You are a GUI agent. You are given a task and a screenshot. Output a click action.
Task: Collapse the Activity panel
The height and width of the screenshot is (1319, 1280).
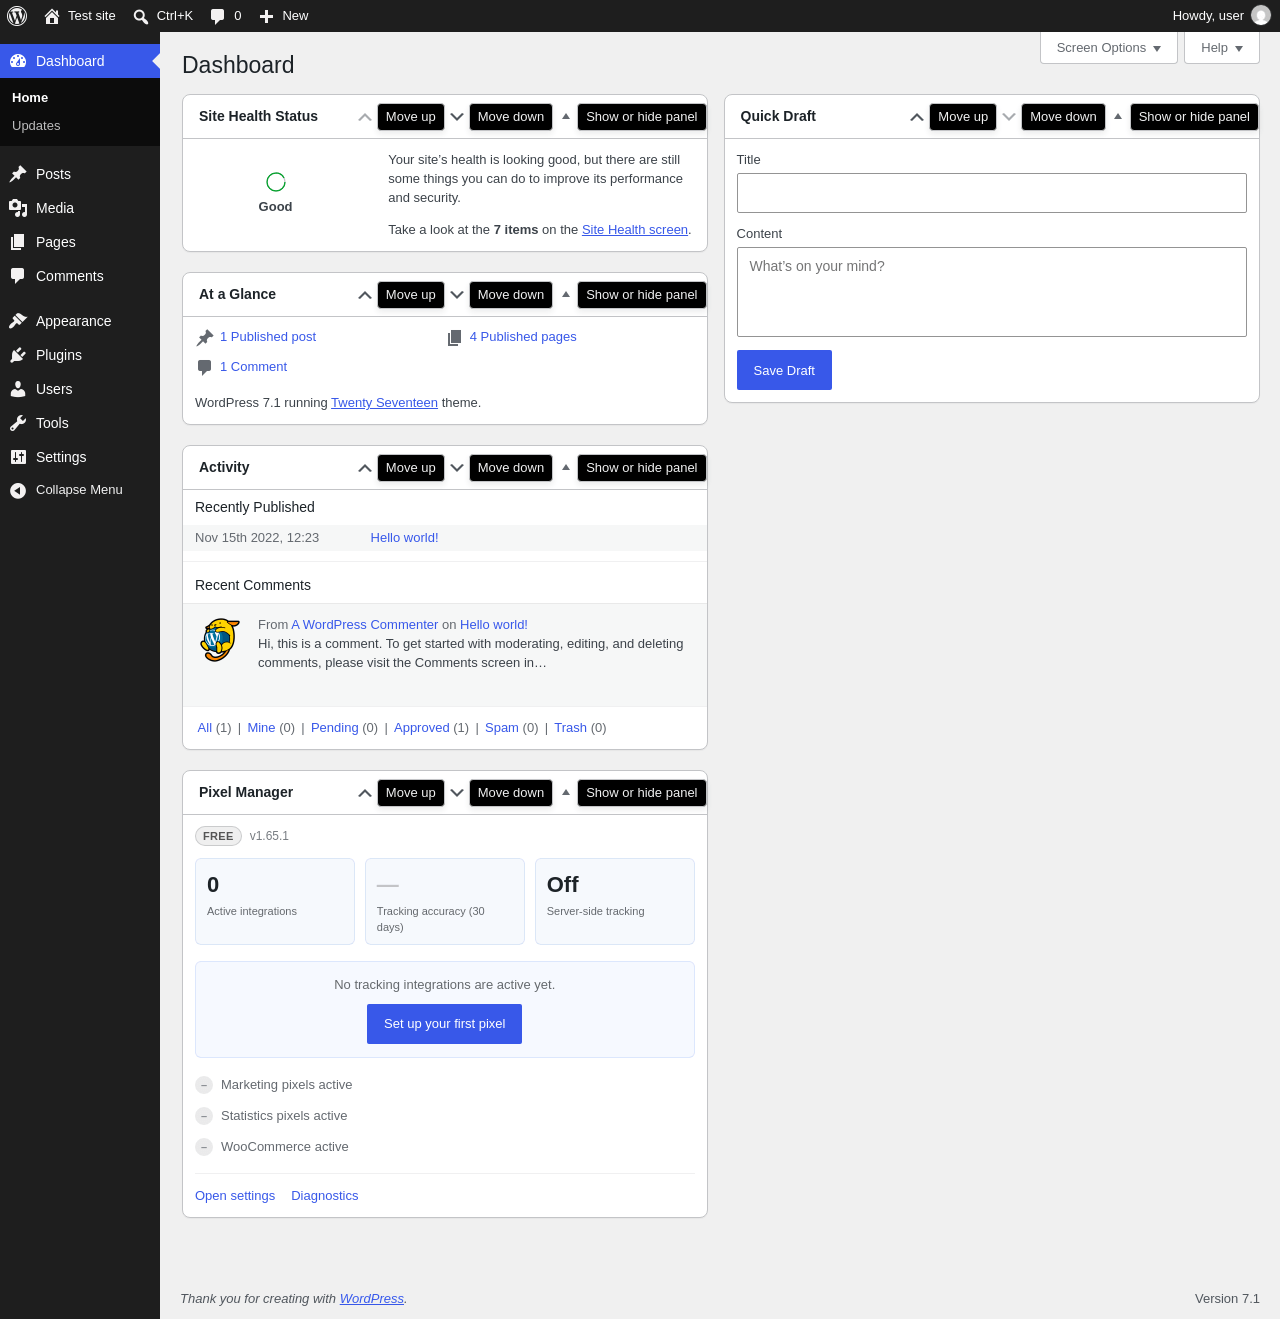pyautogui.click(x=566, y=468)
